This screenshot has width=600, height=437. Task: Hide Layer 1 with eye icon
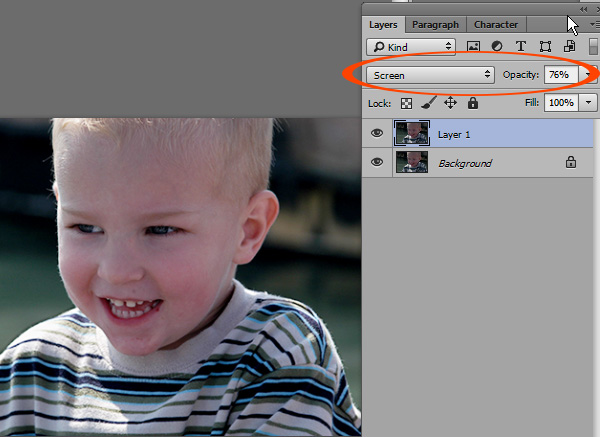click(x=377, y=133)
